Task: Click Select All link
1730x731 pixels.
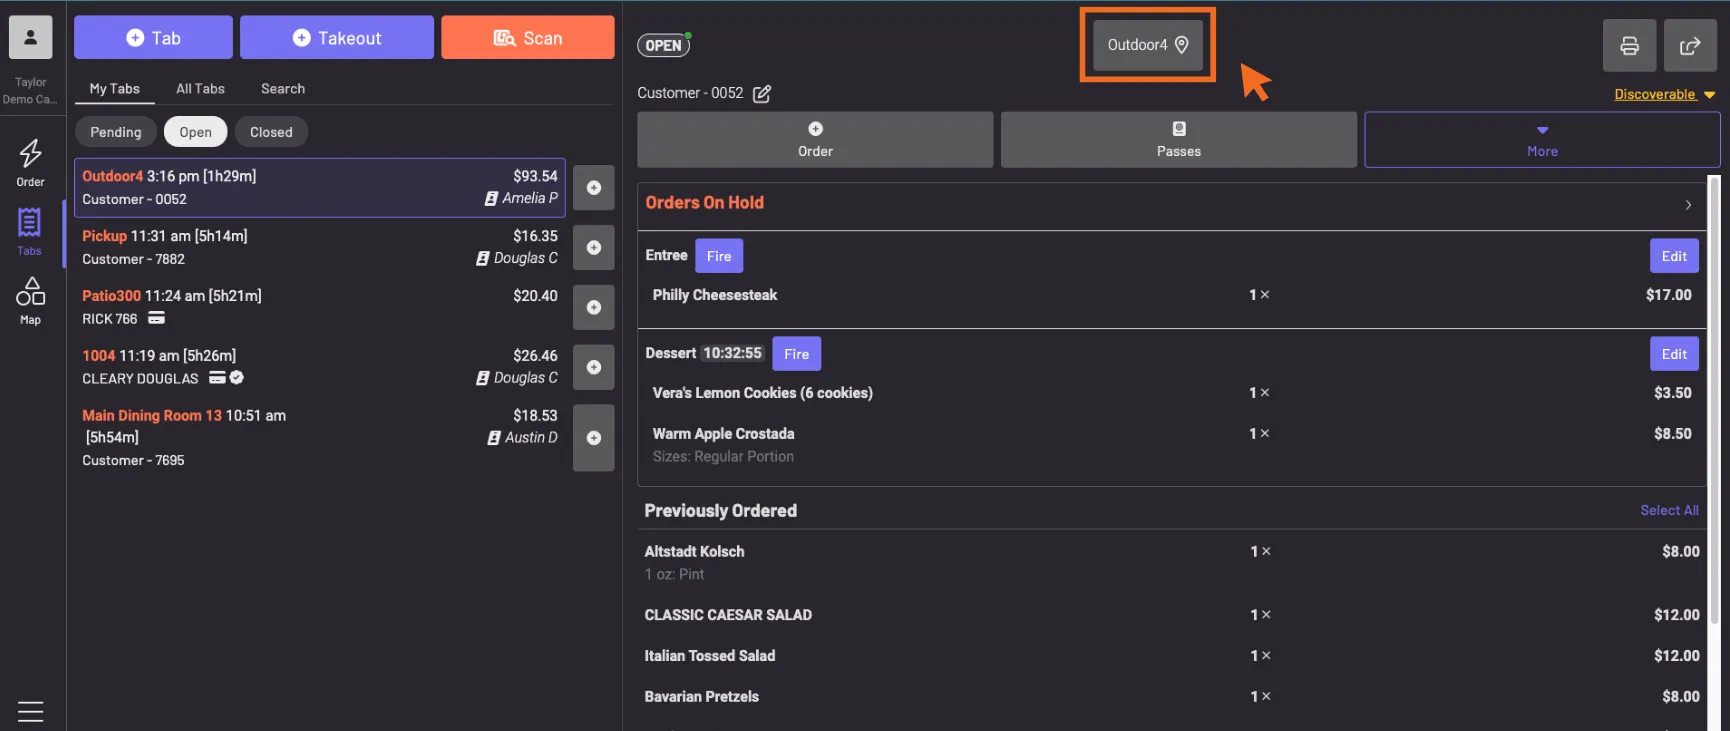Action: pyautogui.click(x=1669, y=511)
